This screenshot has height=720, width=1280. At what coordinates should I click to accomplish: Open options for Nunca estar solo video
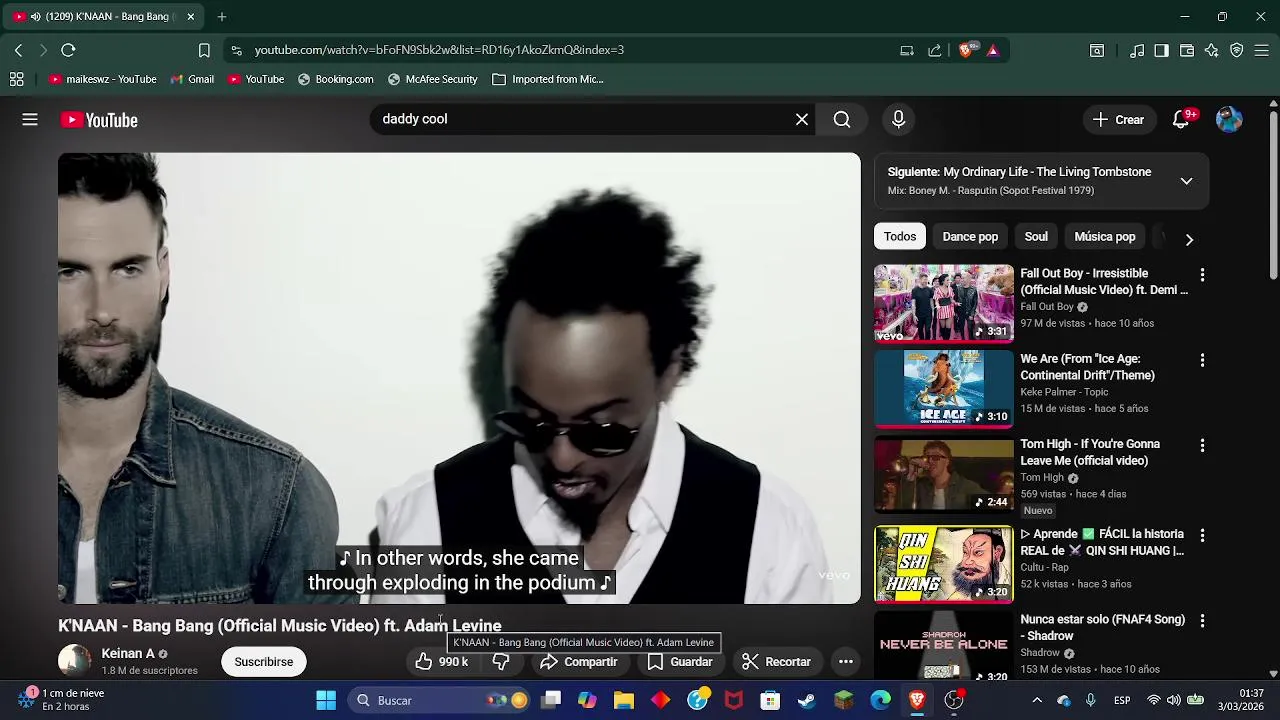[x=1202, y=621]
